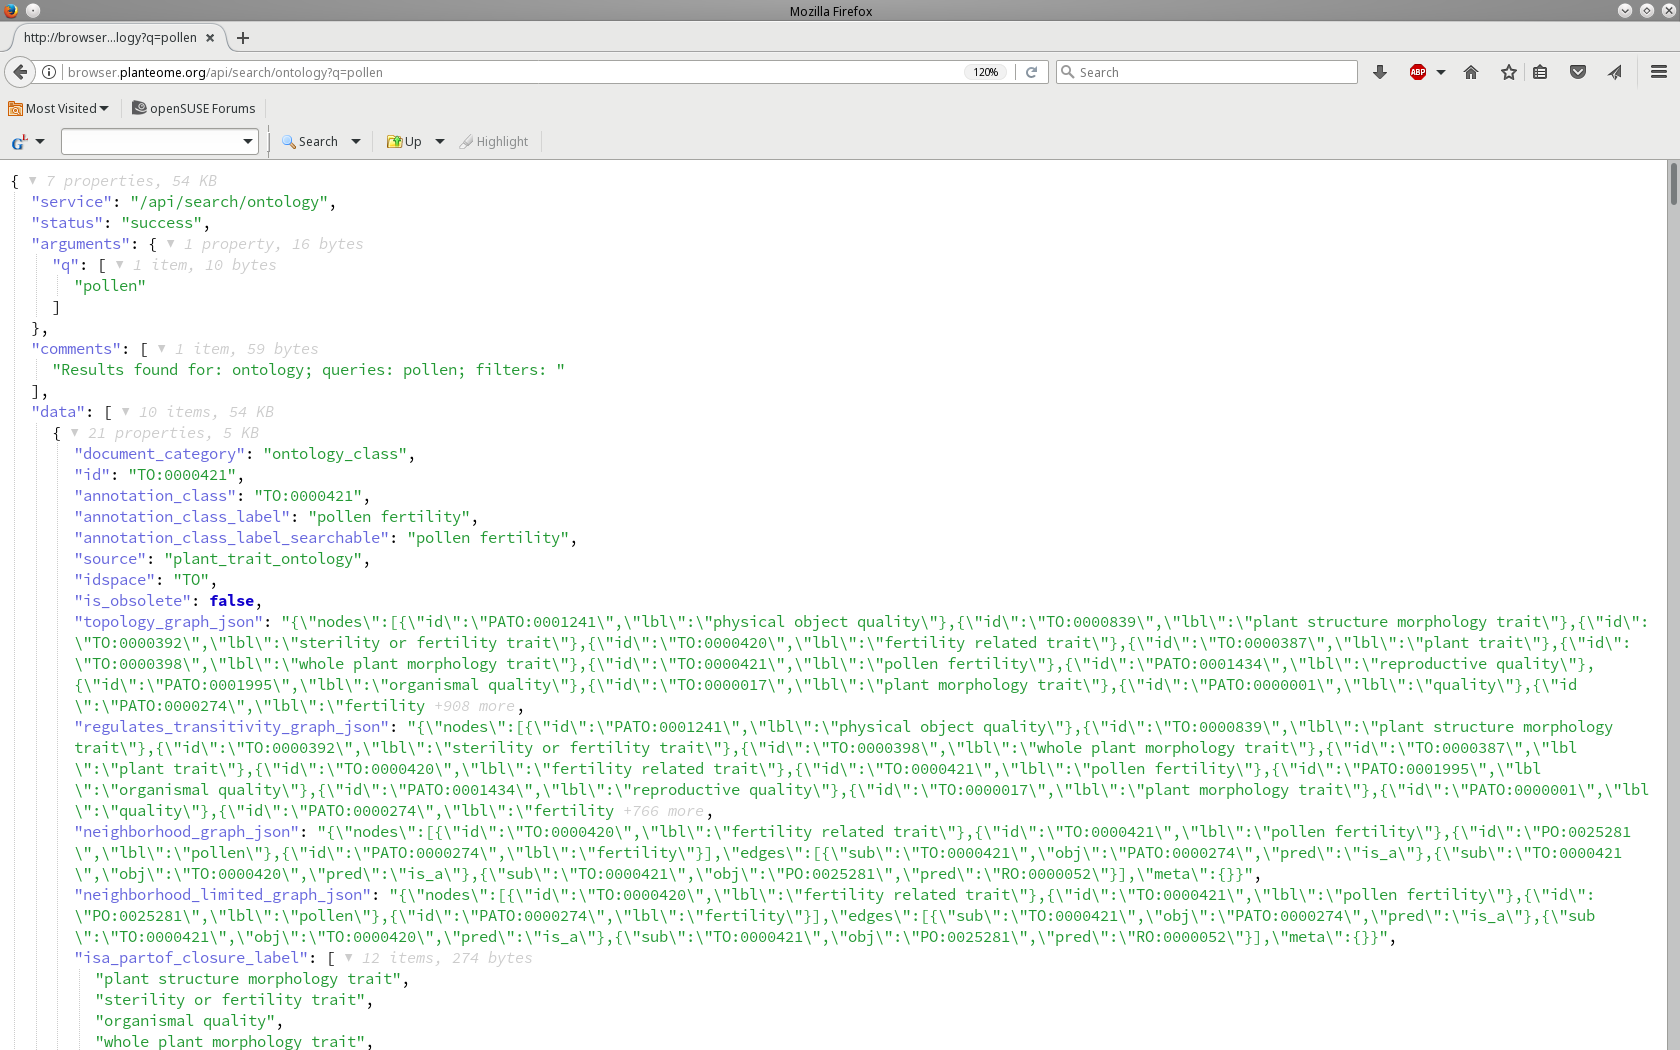This screenshot has height=1050, width=1680.
Task: Click the Google toolbar Search button
Action: point(310,142)
